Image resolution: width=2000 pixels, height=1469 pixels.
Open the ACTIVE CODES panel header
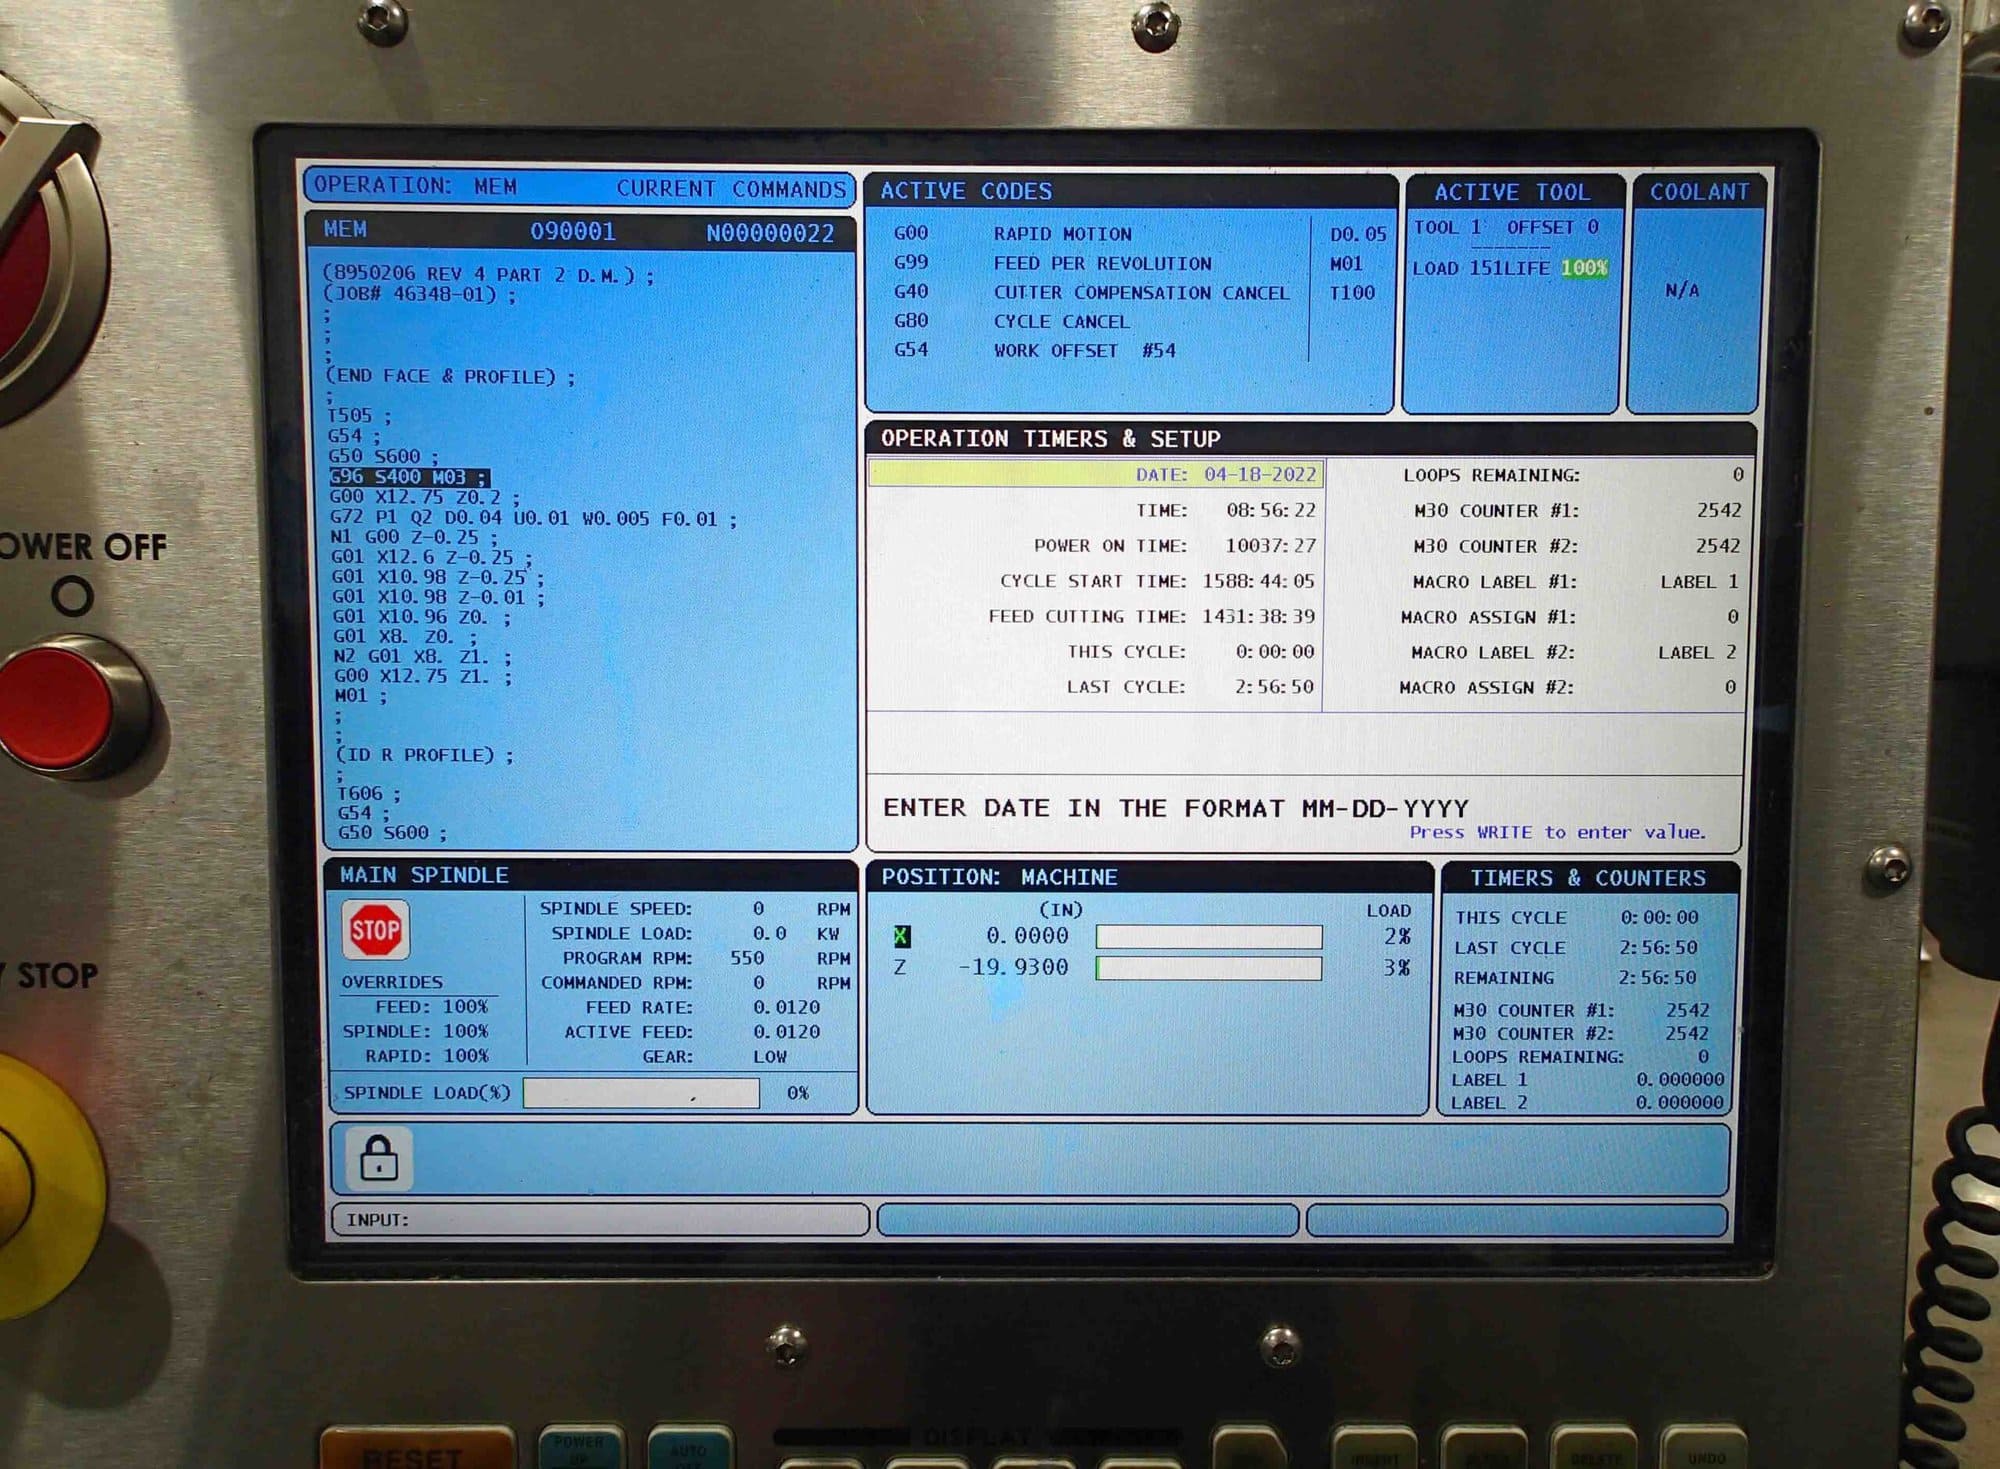coord(1130,191)
